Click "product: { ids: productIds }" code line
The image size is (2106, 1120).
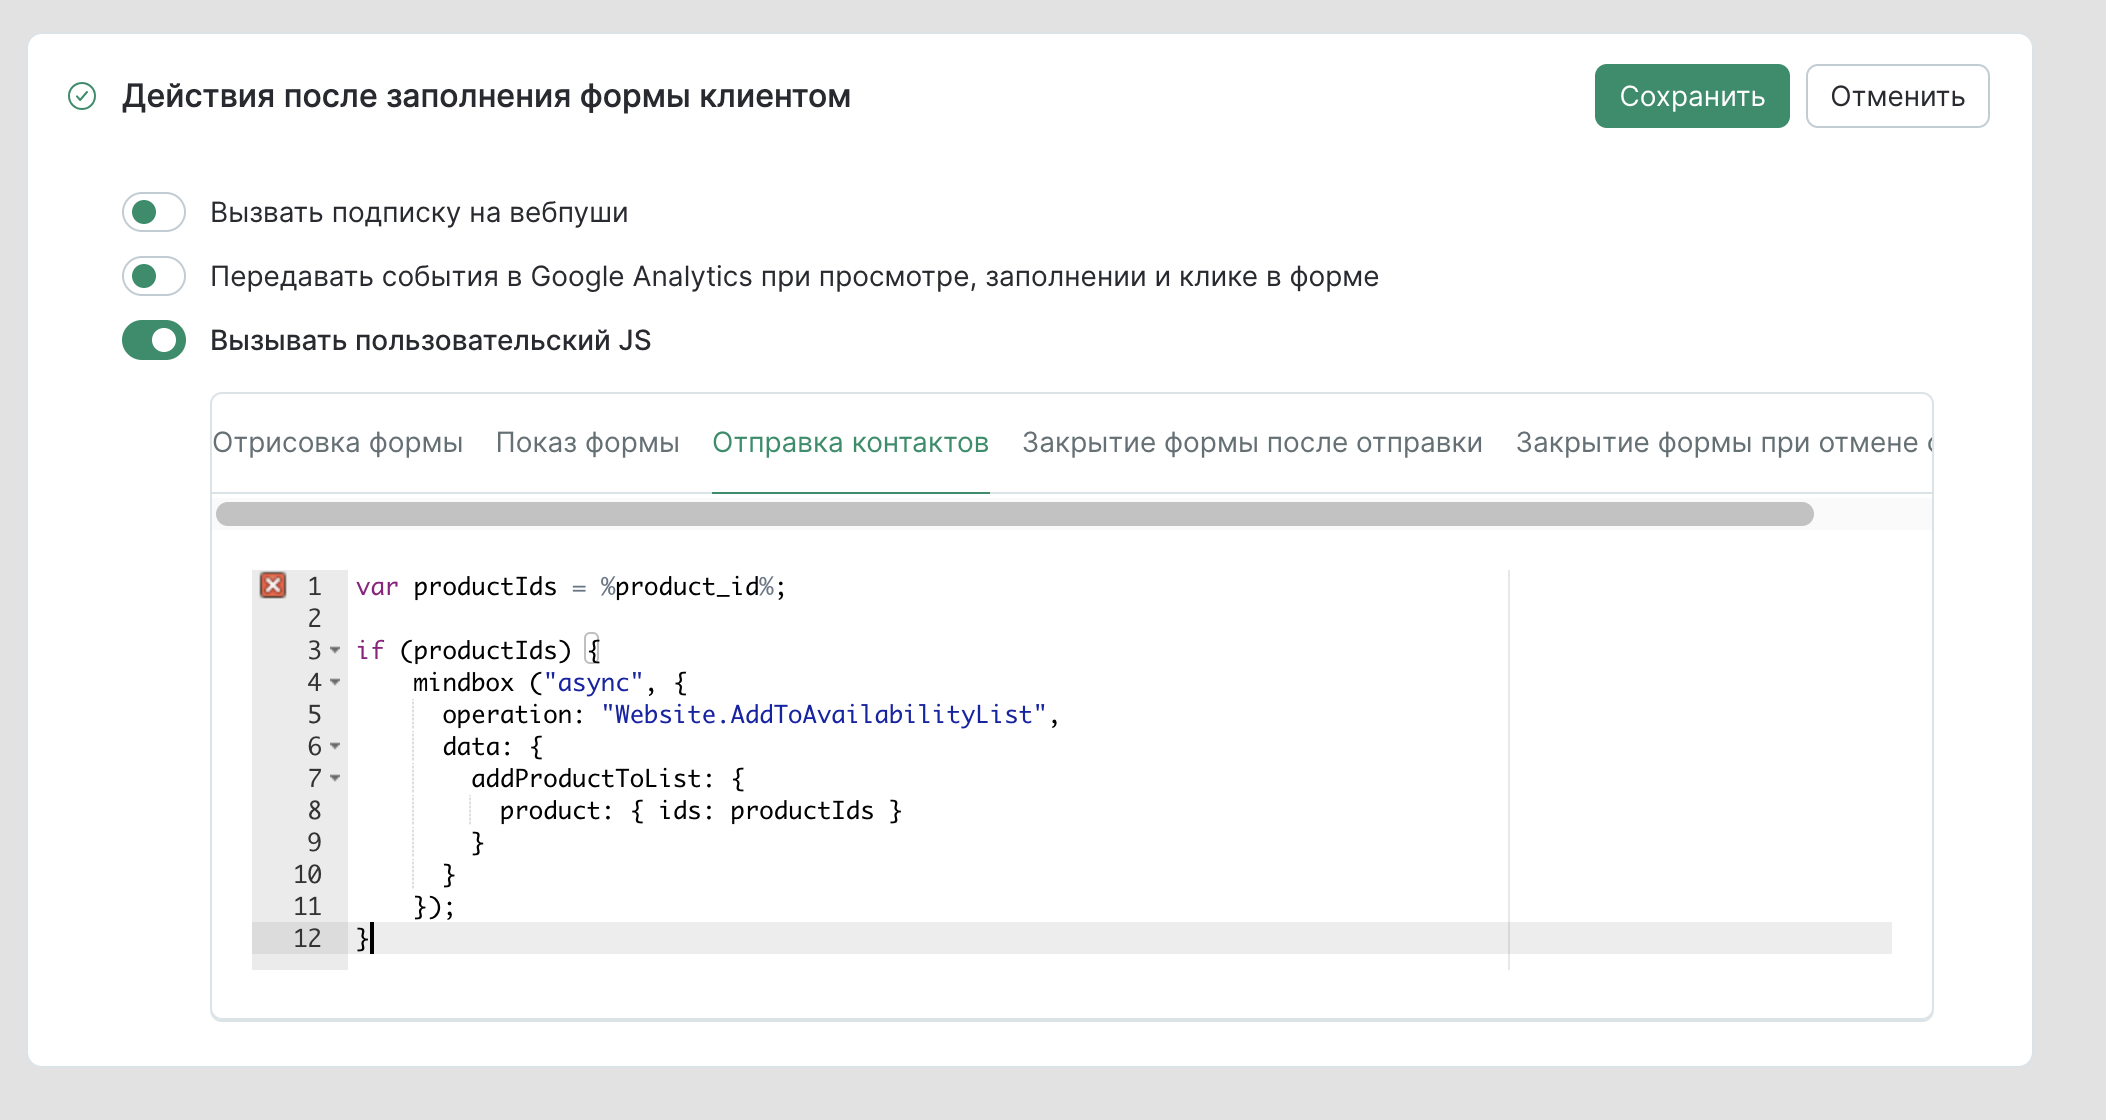[701, 810]
